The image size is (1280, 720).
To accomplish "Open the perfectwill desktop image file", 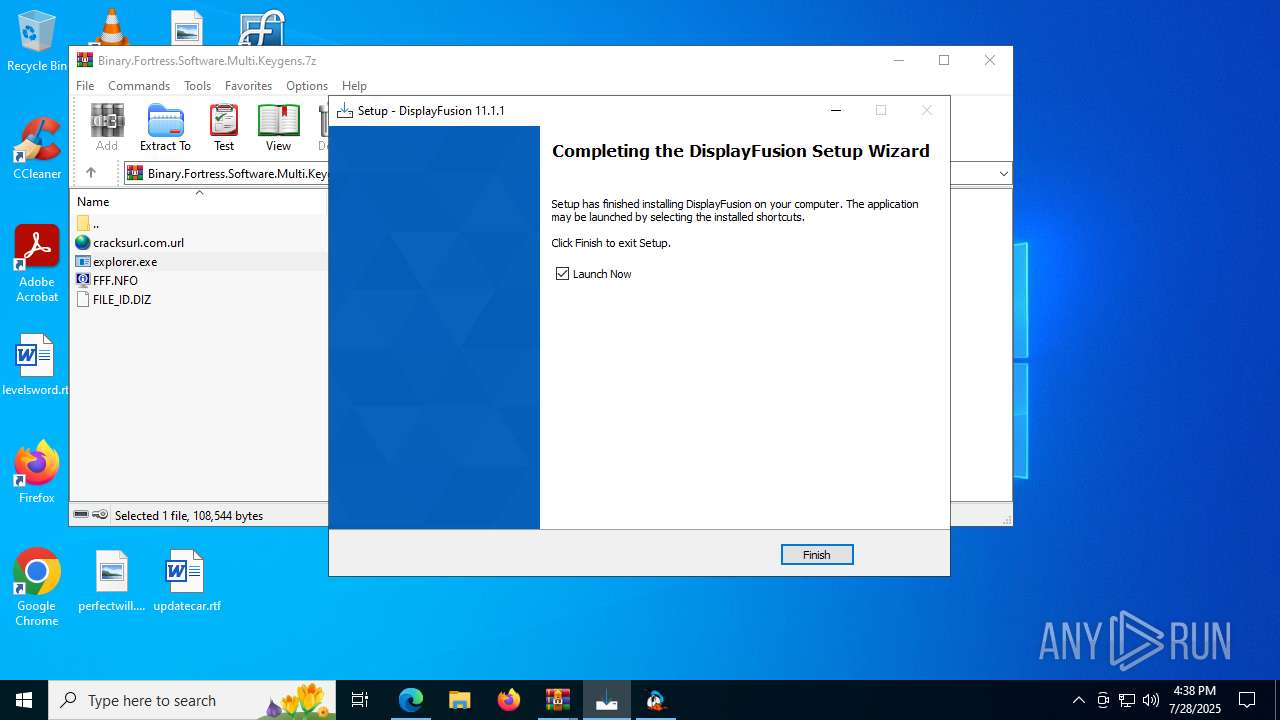I will [x=112, y=581].
